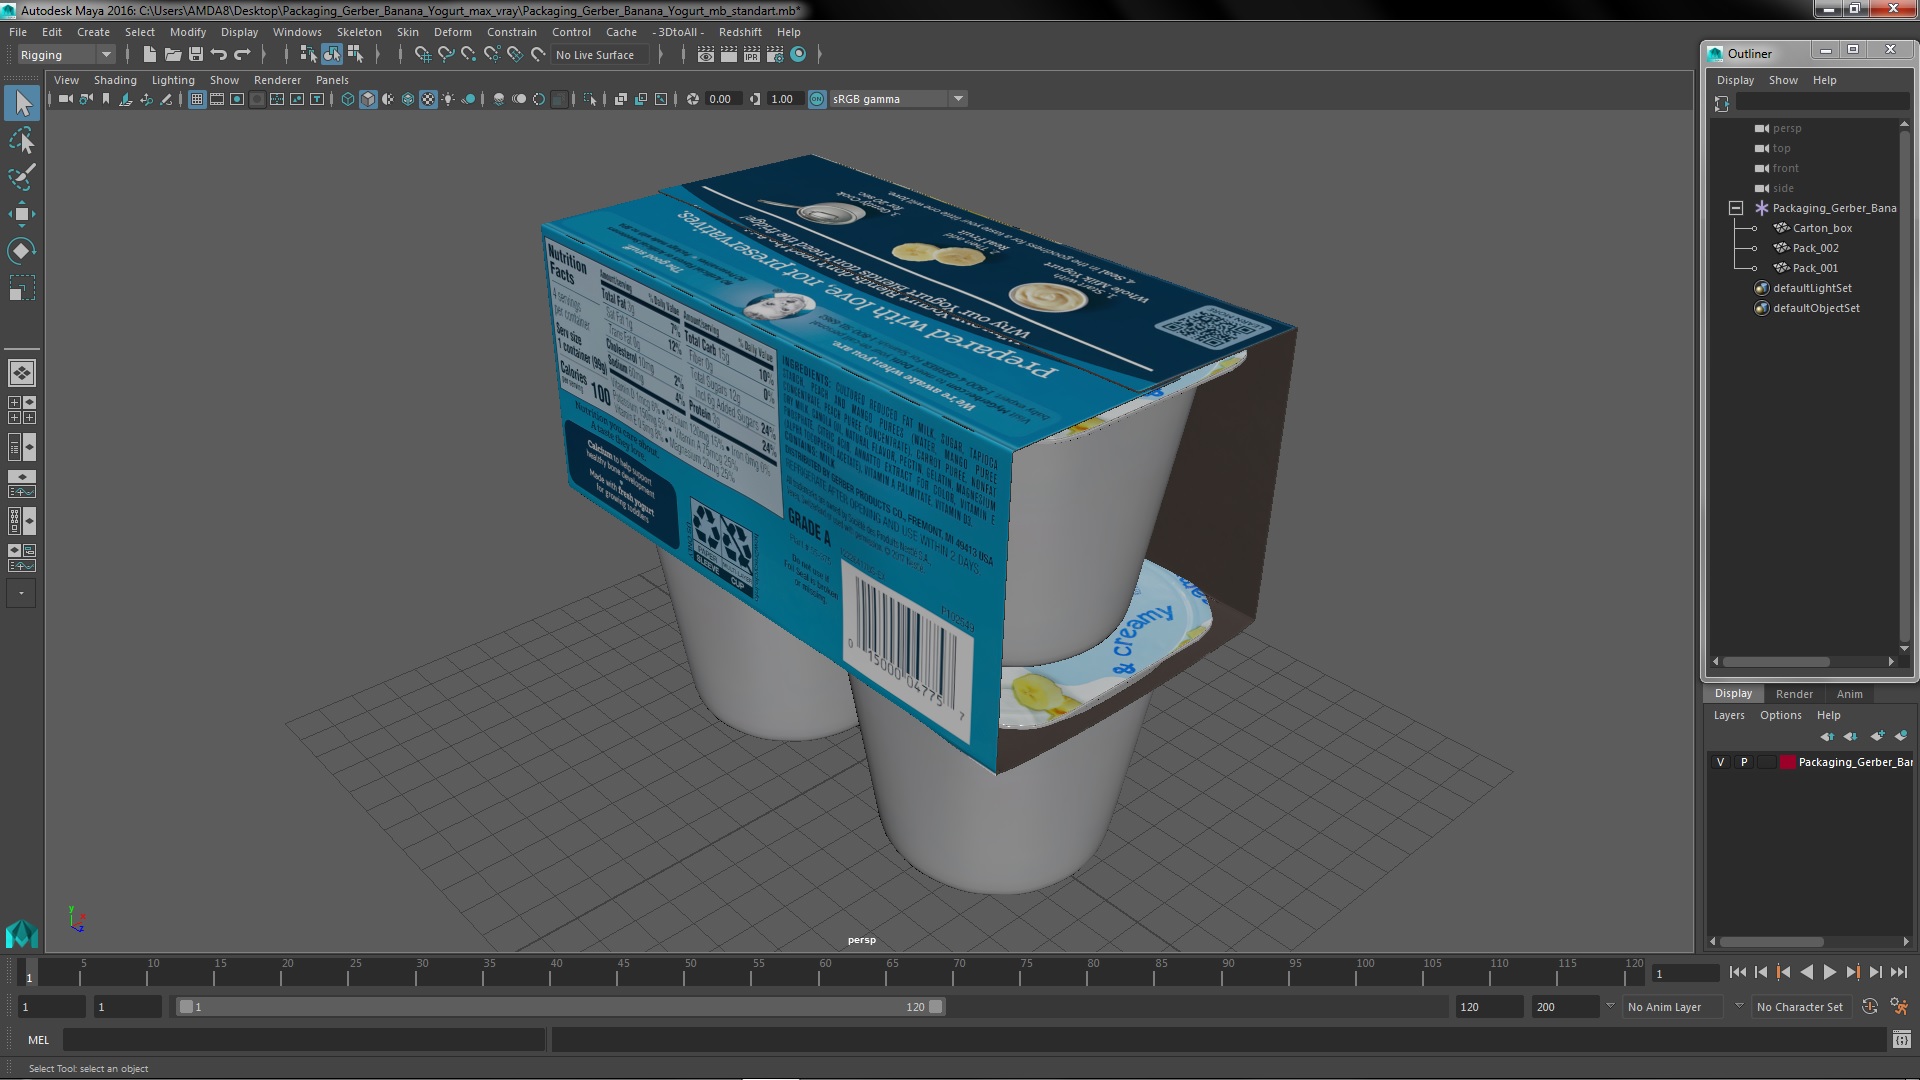Toggle wireframe shading cube icon

[348, 99]
